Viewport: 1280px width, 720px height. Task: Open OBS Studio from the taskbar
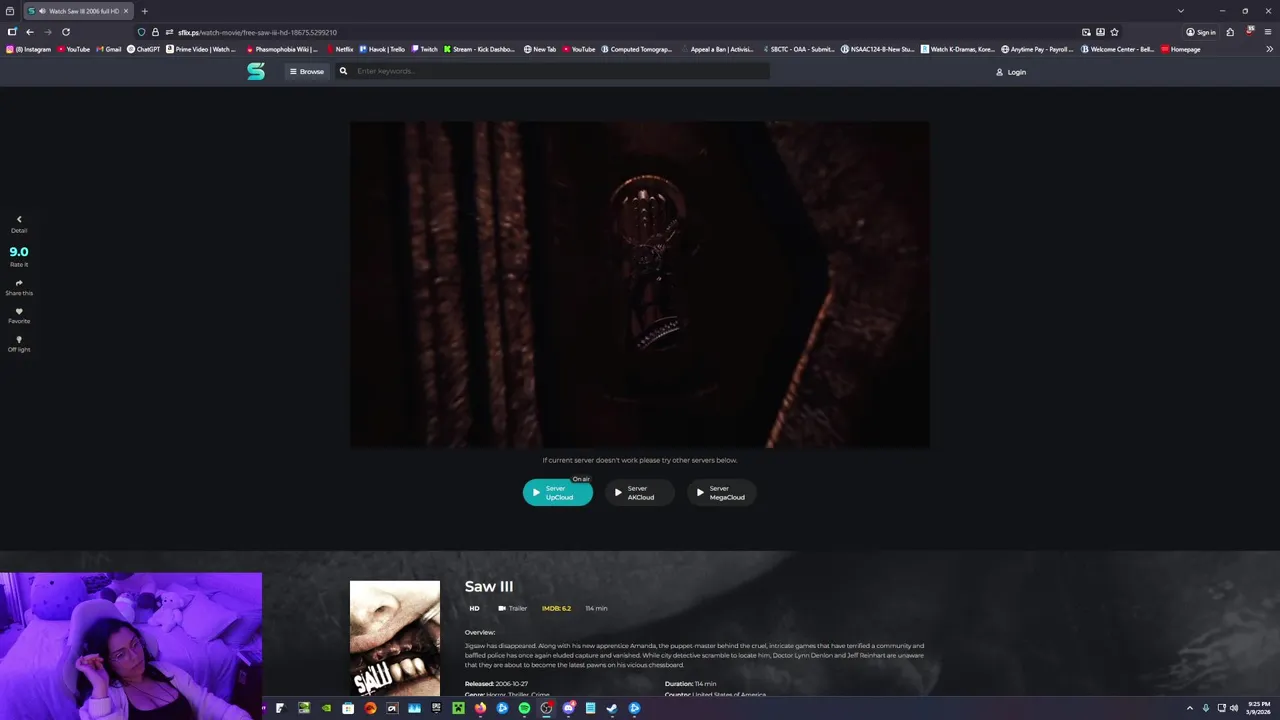[546, 708]
